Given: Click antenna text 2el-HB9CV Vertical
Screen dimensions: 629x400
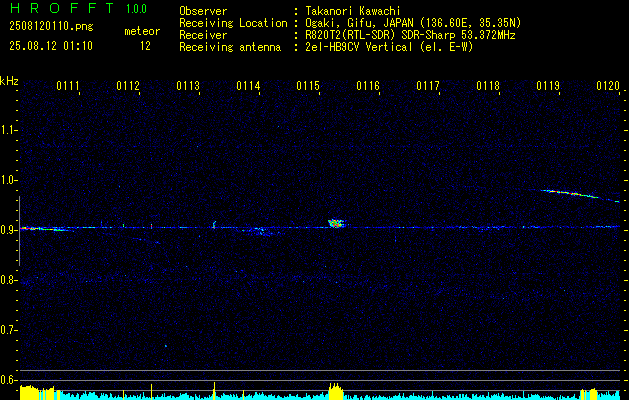Looking at the screenshot, I should pos(358,47).
